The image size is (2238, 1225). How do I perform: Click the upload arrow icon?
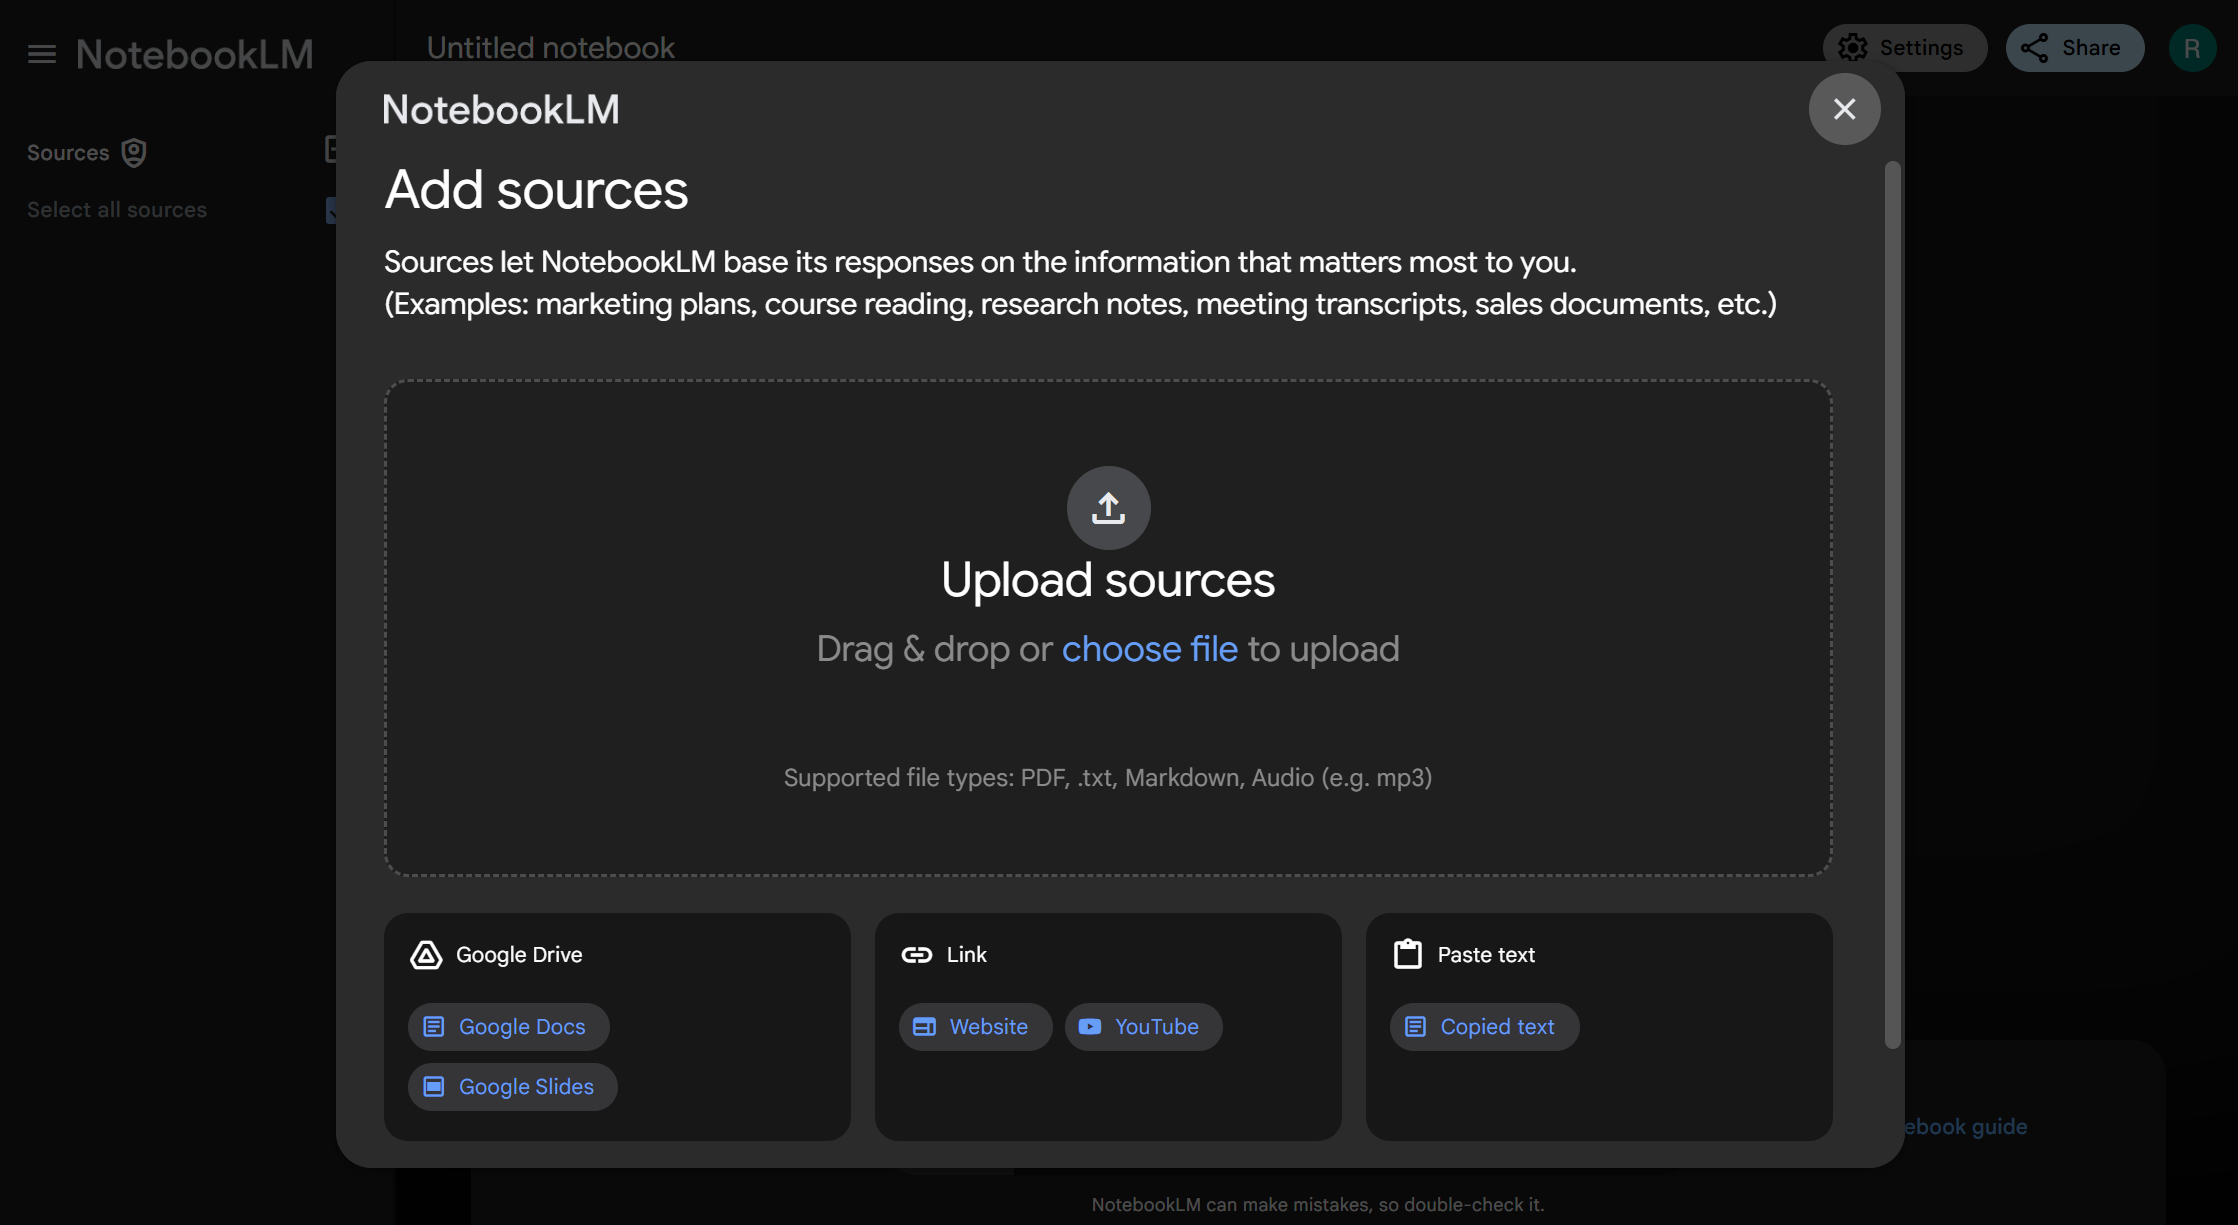[1108, 508]
